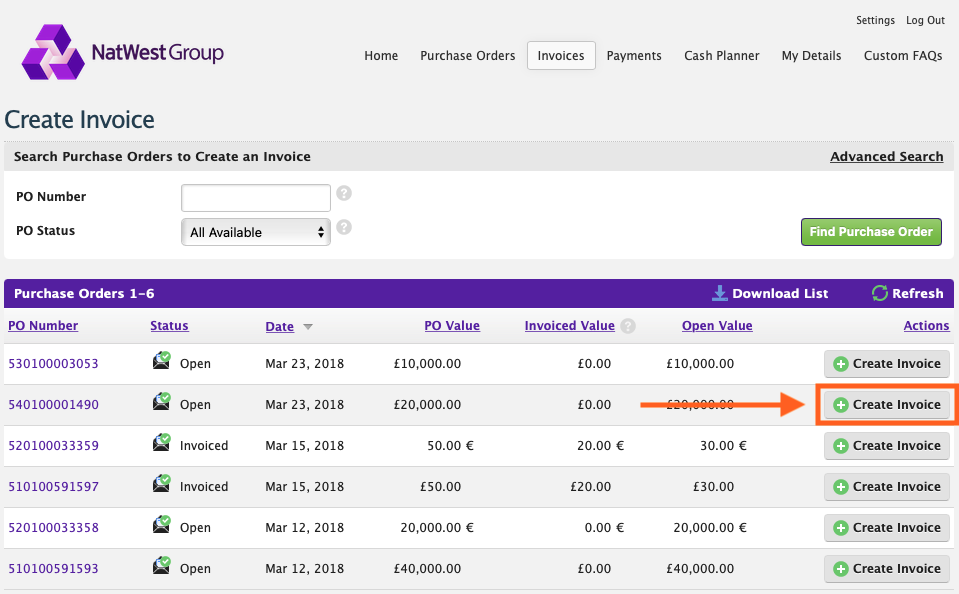
Task: Click status envelope icon for PO 540100001490
Action: click(161, 401)
